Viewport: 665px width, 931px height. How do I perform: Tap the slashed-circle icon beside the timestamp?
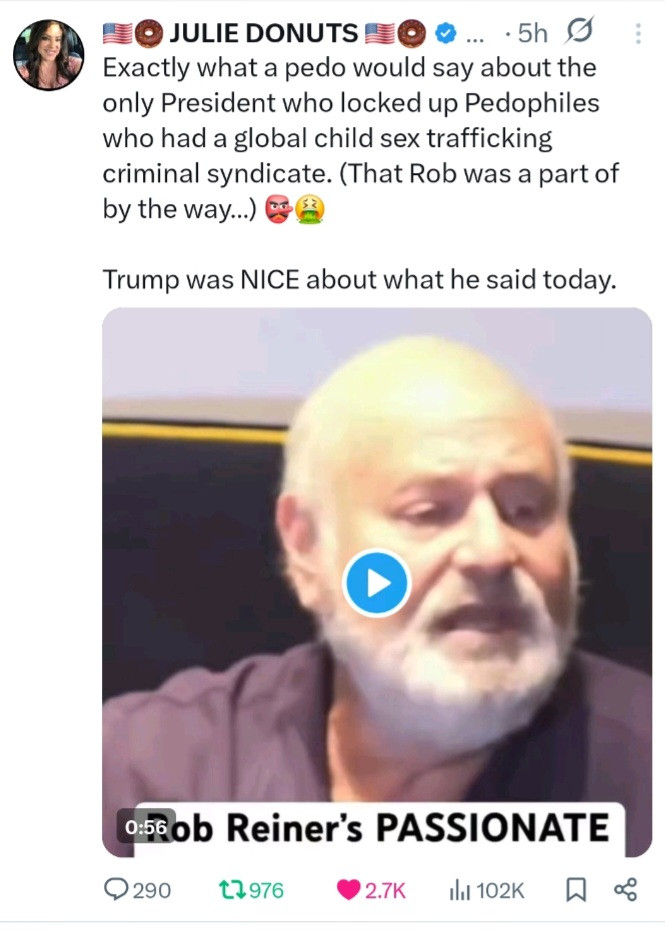579,33
